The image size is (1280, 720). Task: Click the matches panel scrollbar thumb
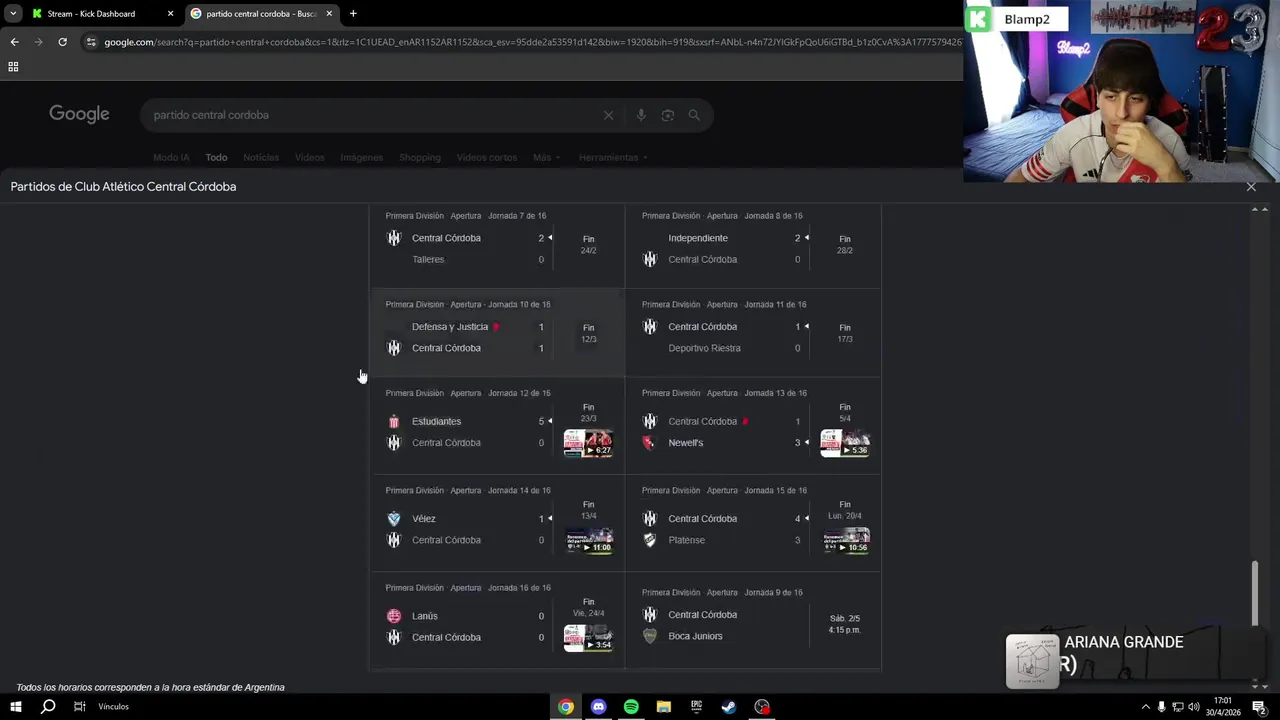click(1256, 592)
